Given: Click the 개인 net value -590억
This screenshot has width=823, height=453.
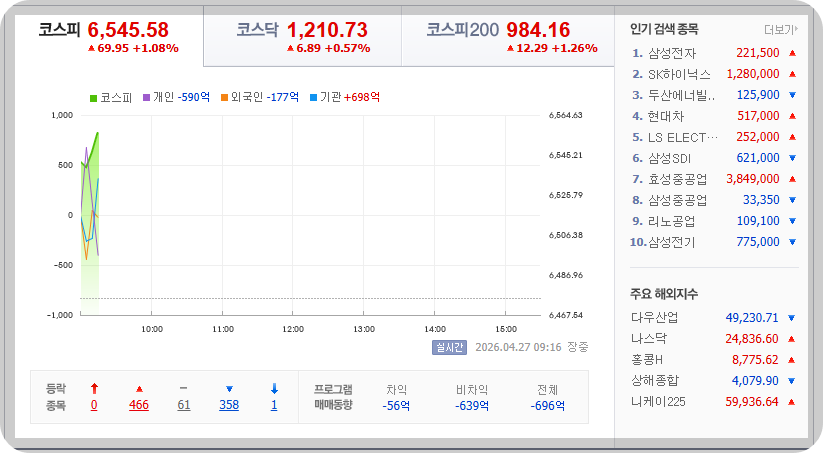Looking at the screenshot, I should coord(194,97).
